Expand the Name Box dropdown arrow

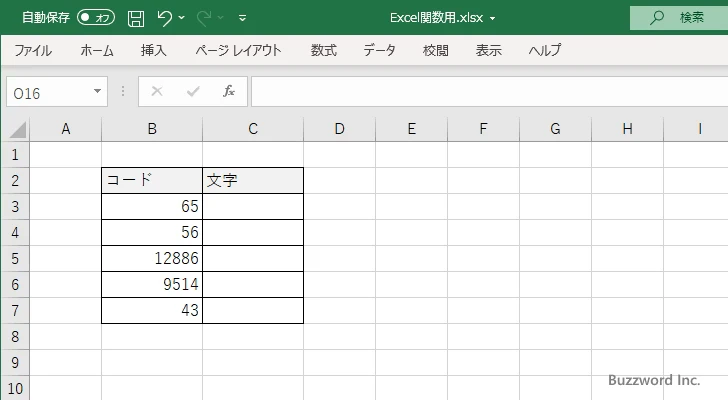click(97, 91)
